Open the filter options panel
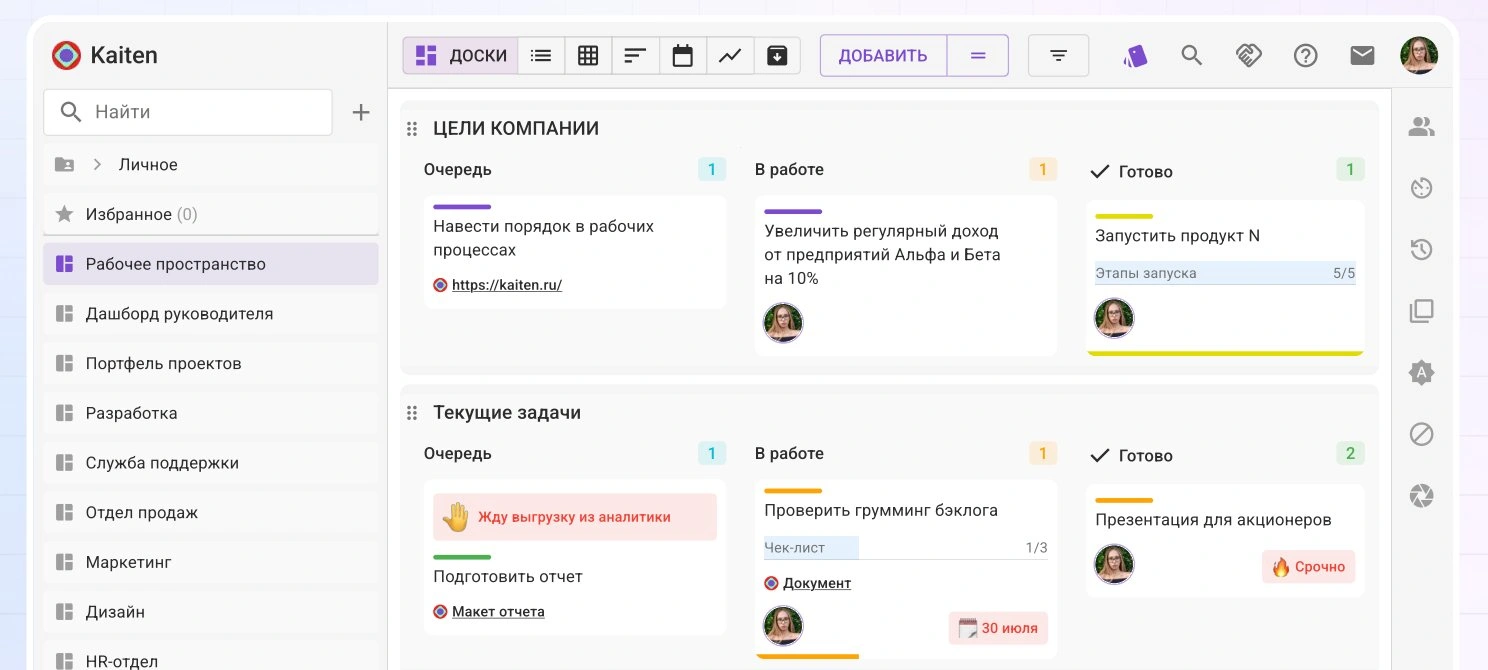The image size is (1488, 670). (1058, 55)
